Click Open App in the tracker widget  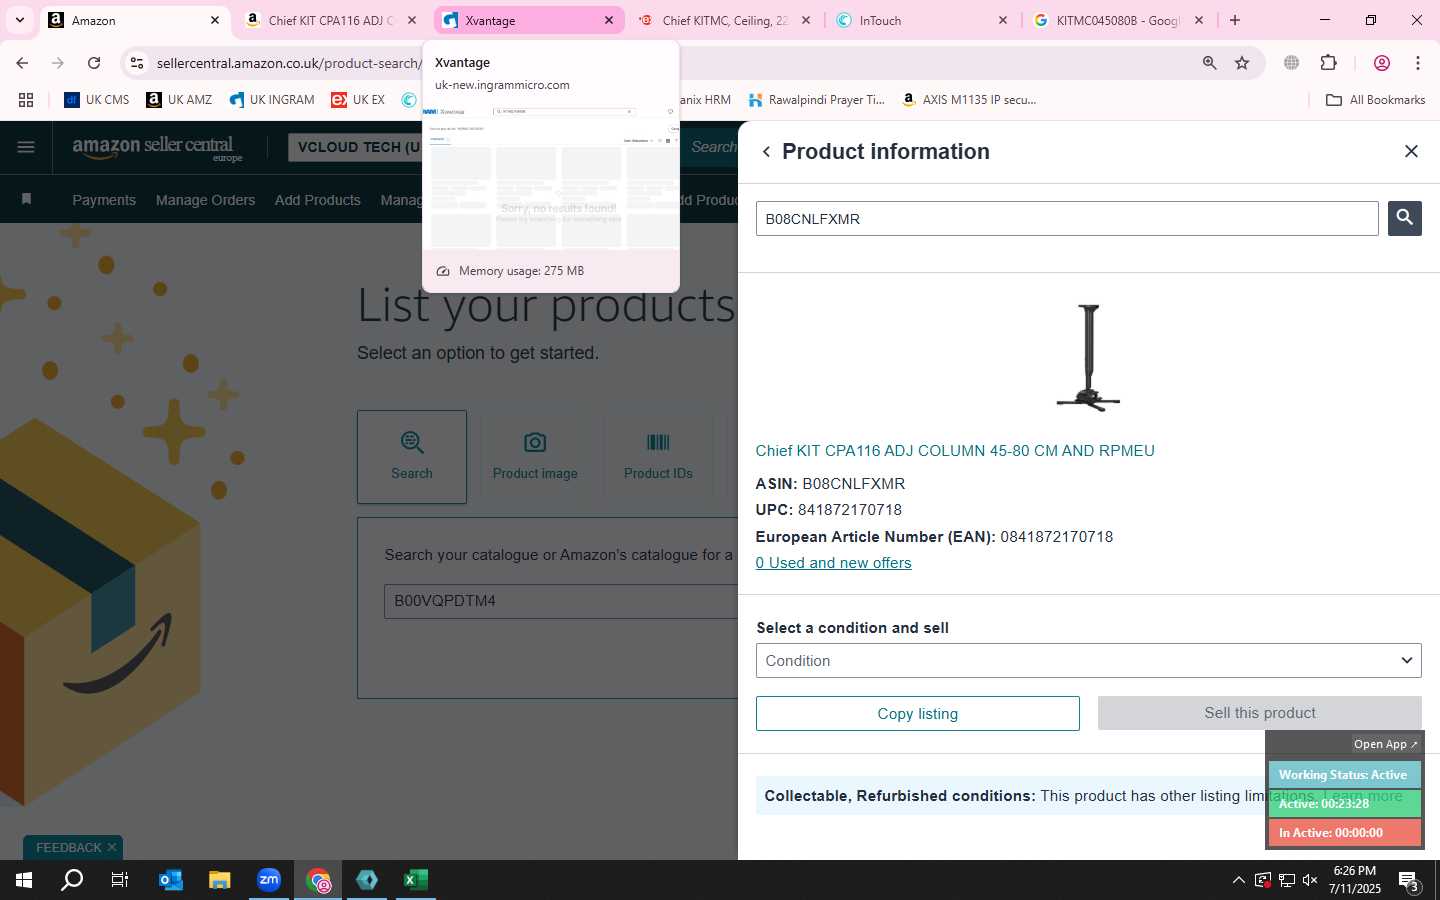click(x=1385, y=744)
